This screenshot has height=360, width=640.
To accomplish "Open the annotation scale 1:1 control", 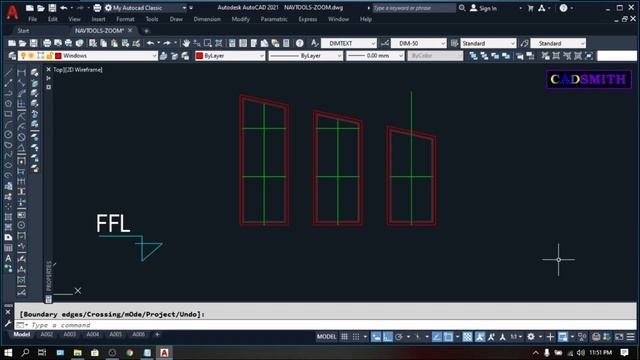I will (x=516, y=337).
